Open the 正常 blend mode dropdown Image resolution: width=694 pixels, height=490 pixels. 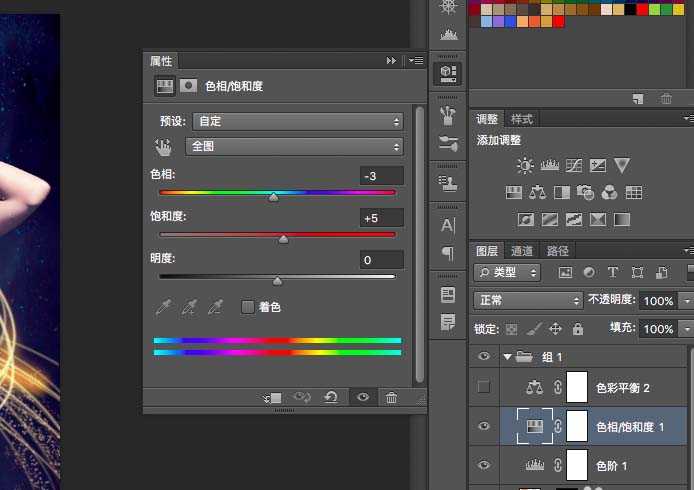point(528,300)
